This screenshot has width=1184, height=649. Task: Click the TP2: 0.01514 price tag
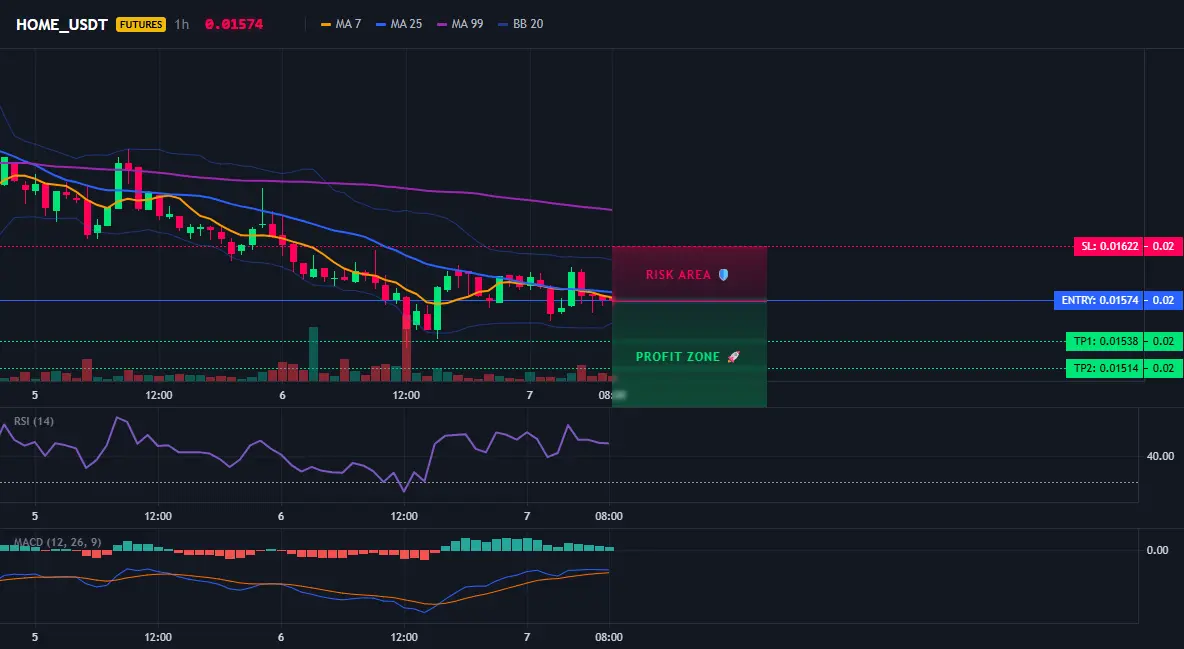click(1105, 369)
